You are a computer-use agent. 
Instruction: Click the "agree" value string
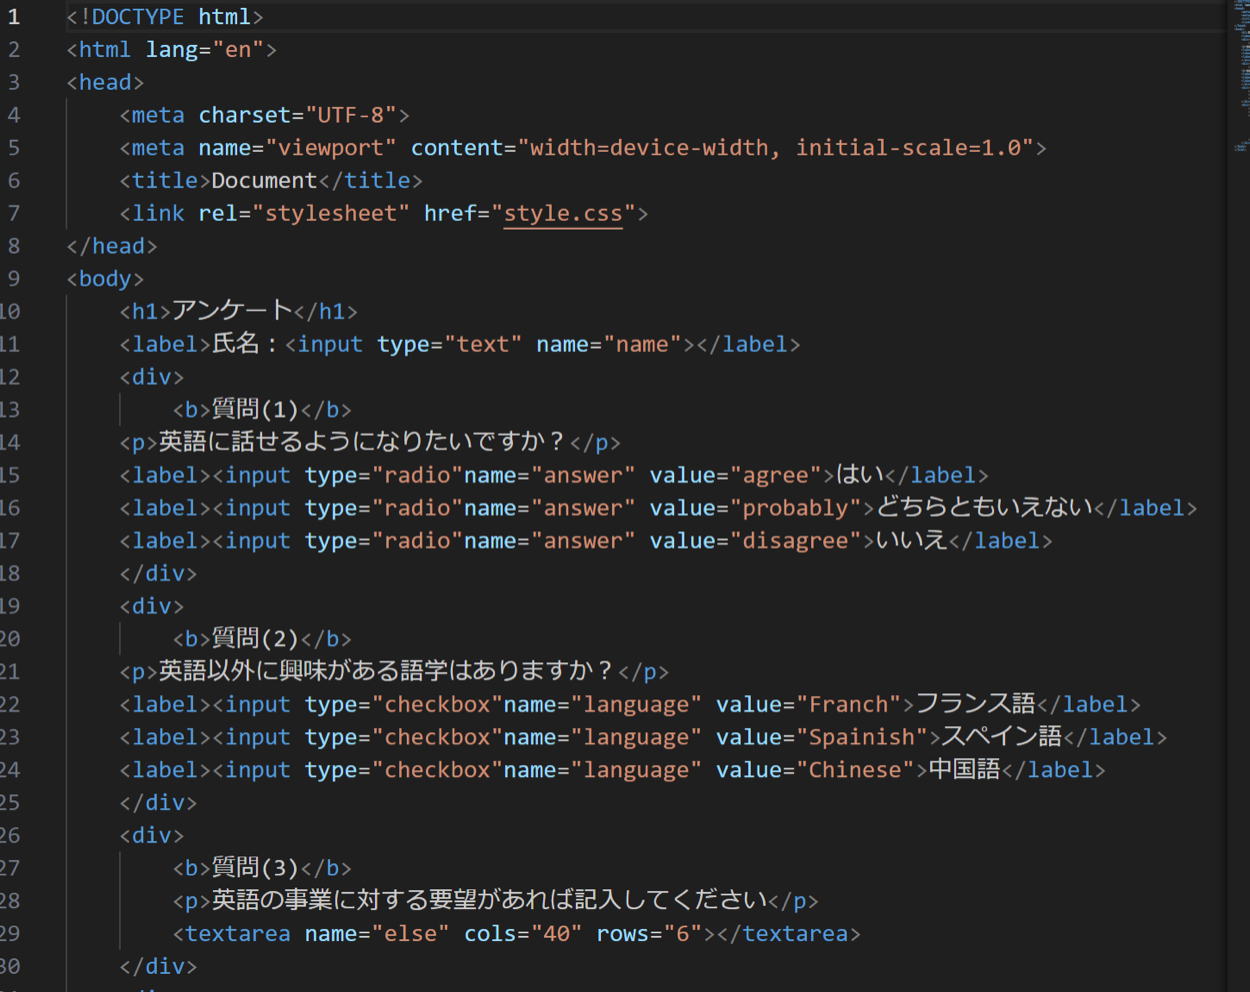(776, 475)
